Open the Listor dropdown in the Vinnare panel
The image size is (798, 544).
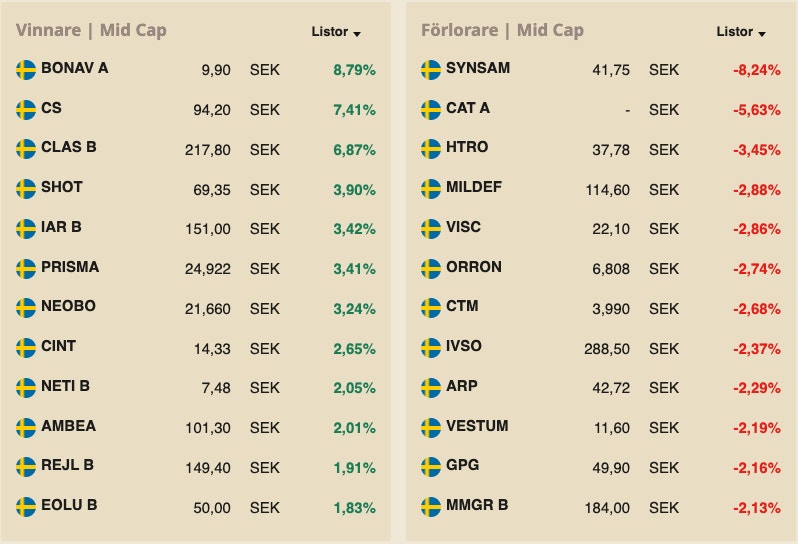(336, 32)
